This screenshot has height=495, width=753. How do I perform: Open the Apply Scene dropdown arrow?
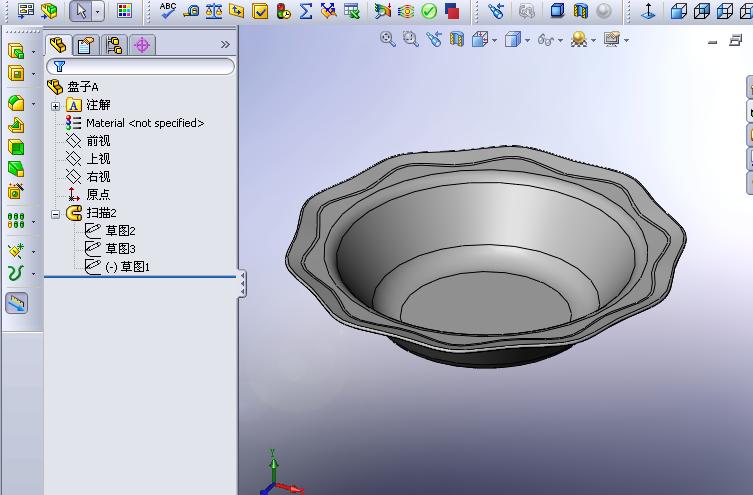click(x=593, y=40)
